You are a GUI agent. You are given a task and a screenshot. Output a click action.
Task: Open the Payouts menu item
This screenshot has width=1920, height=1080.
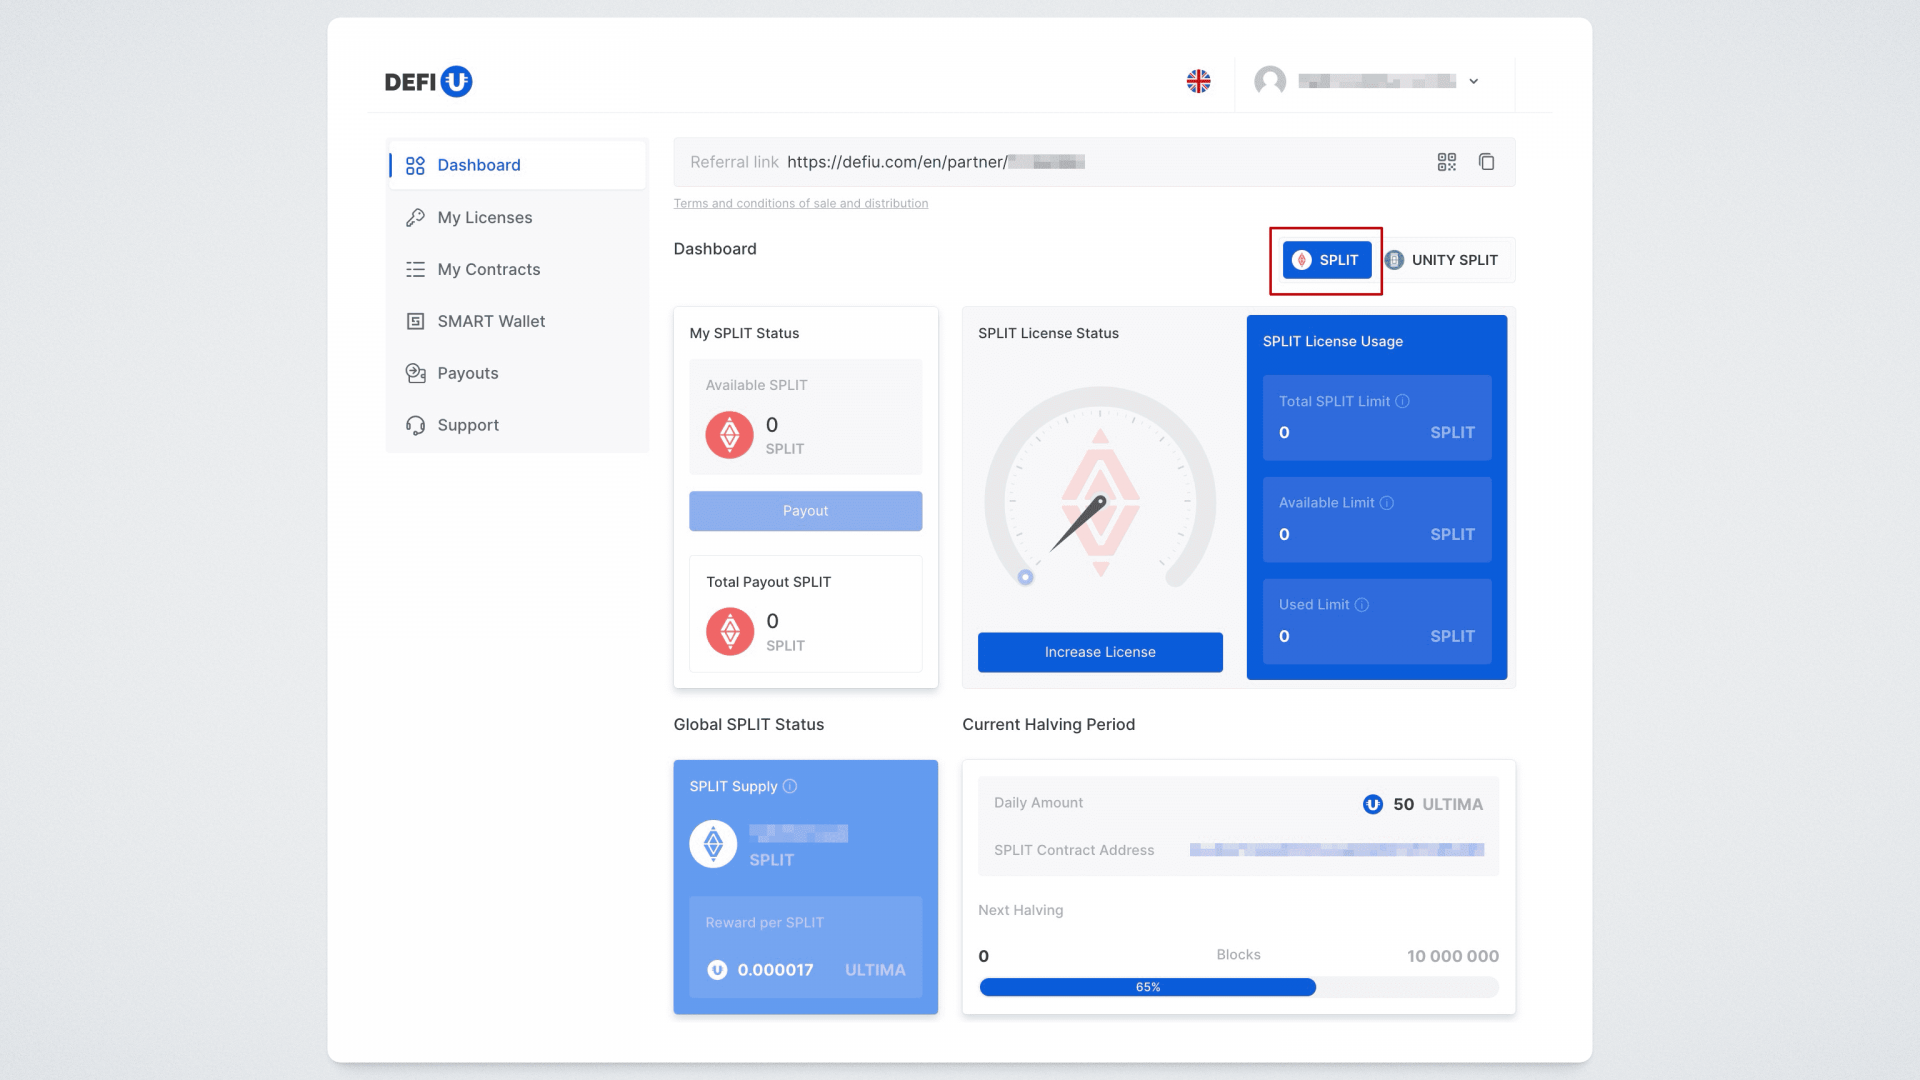(467, 373)
